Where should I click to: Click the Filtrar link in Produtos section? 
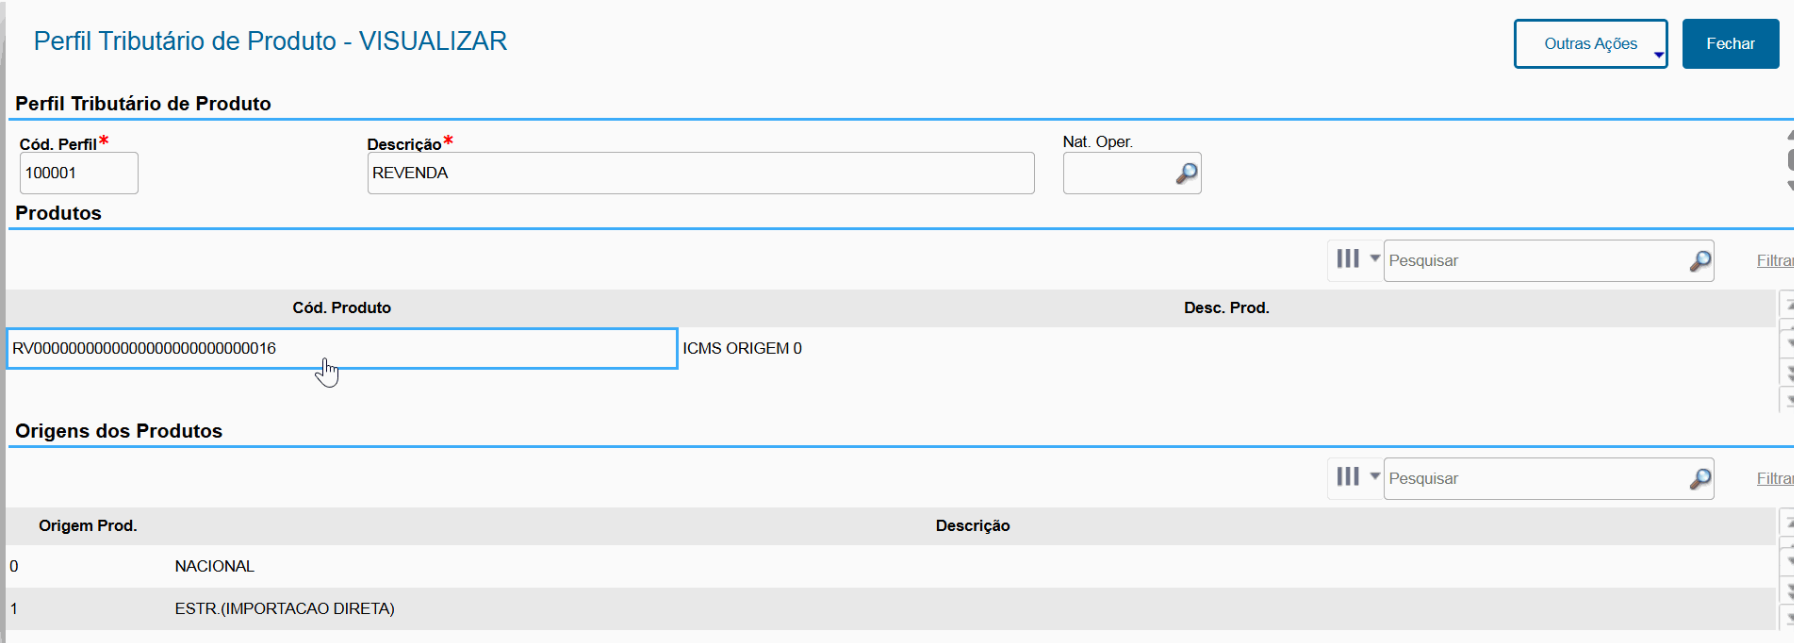click(1774, 261)
